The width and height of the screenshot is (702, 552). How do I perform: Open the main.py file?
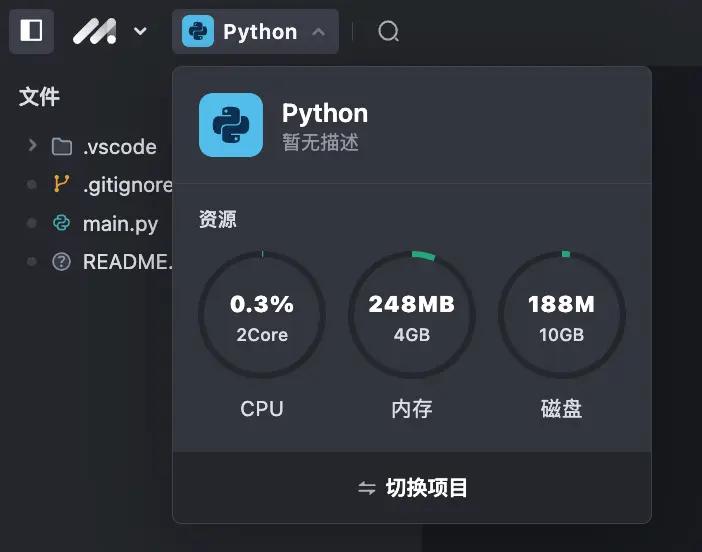(x=120, y=224)
